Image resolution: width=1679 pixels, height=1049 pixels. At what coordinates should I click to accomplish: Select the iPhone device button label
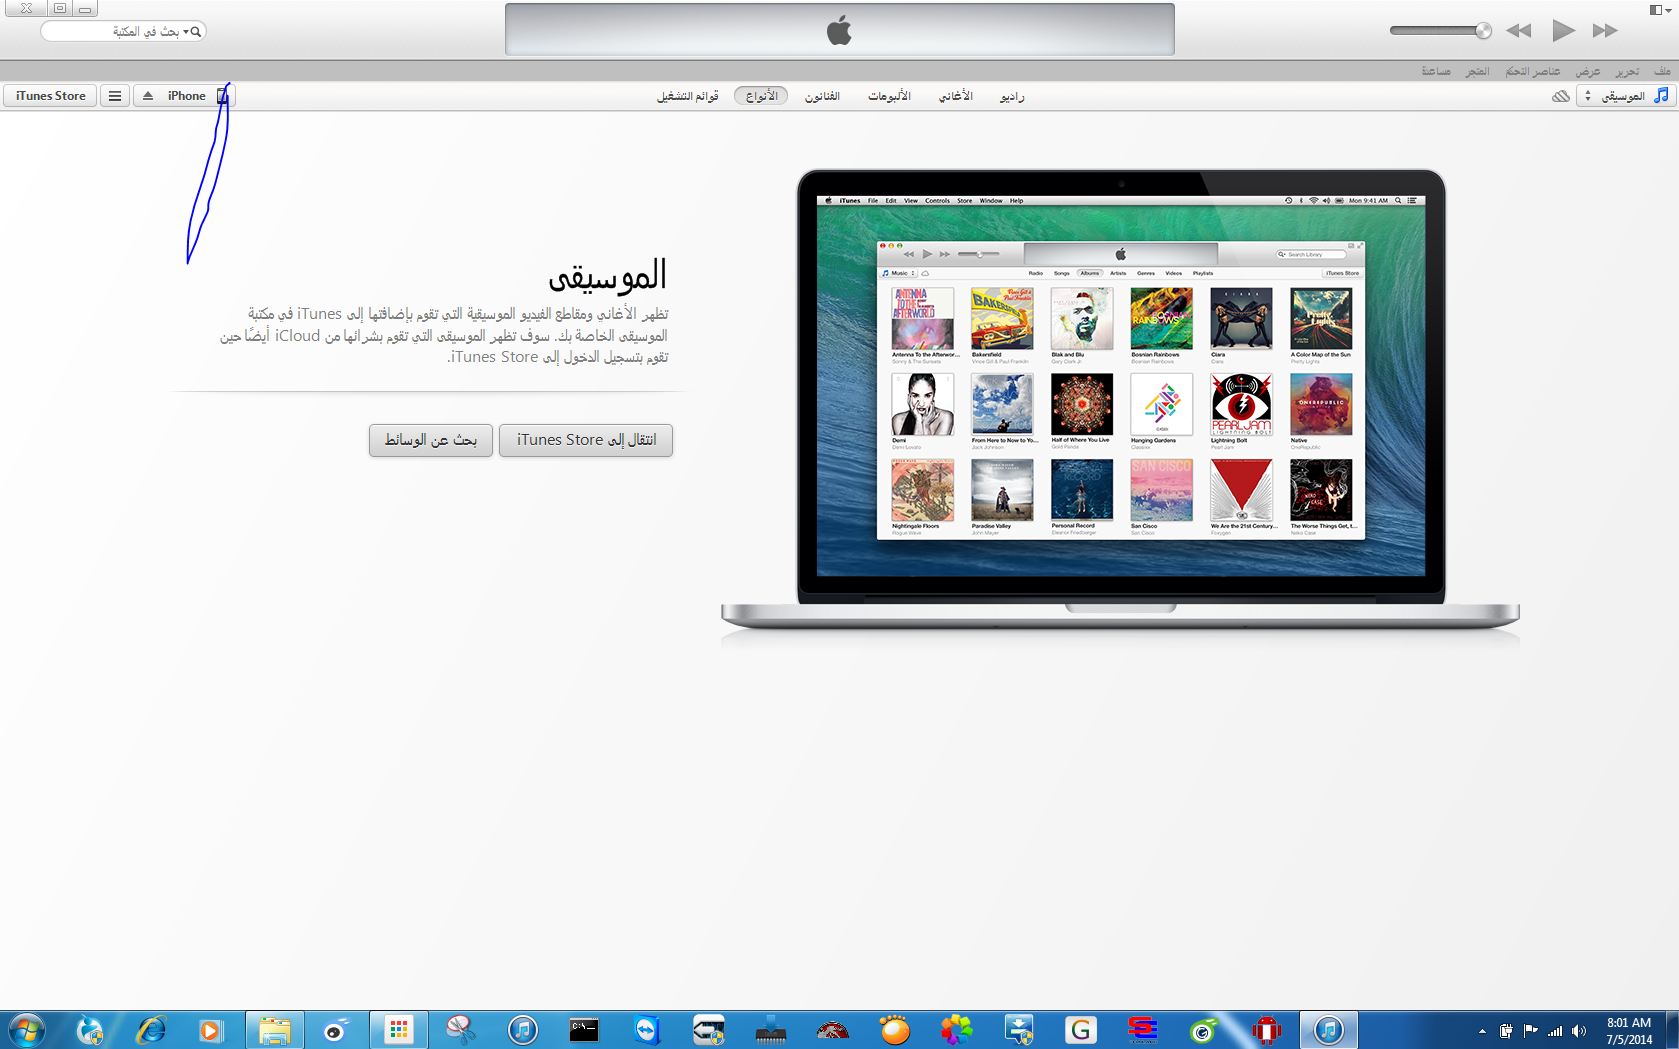[186, 96]
